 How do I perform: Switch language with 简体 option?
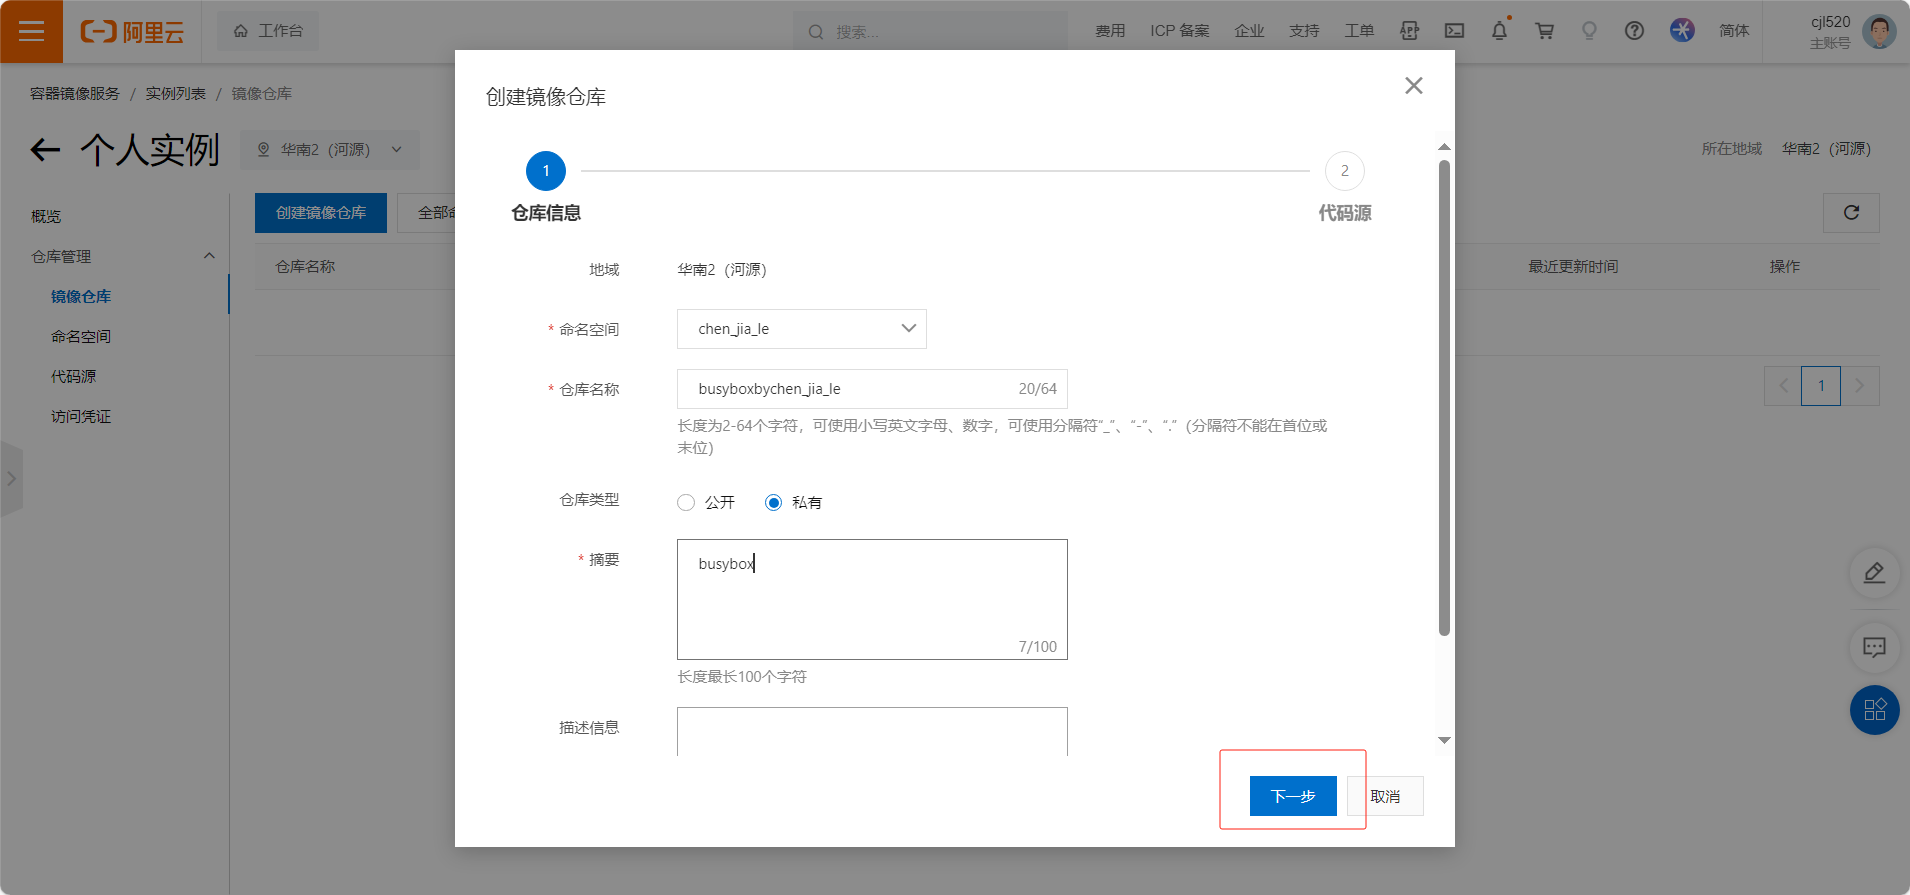pos(1734,31)
